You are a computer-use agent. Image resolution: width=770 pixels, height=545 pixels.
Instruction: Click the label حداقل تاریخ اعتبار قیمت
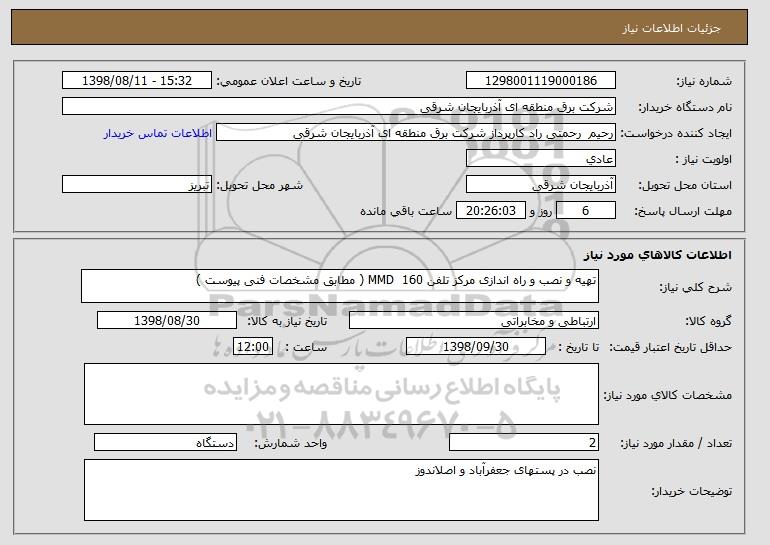671,348
